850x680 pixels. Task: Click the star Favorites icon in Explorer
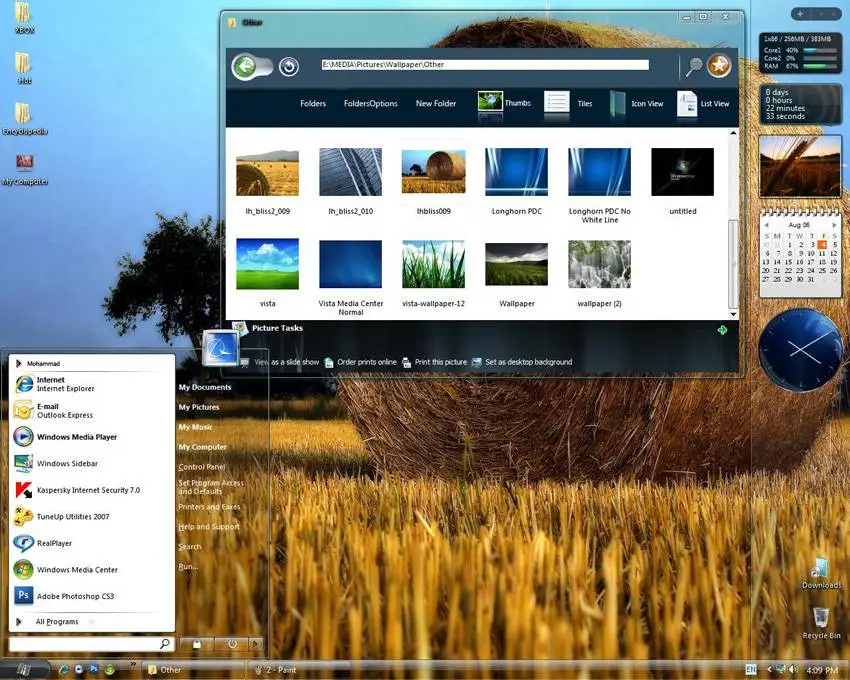coord(719,66)
